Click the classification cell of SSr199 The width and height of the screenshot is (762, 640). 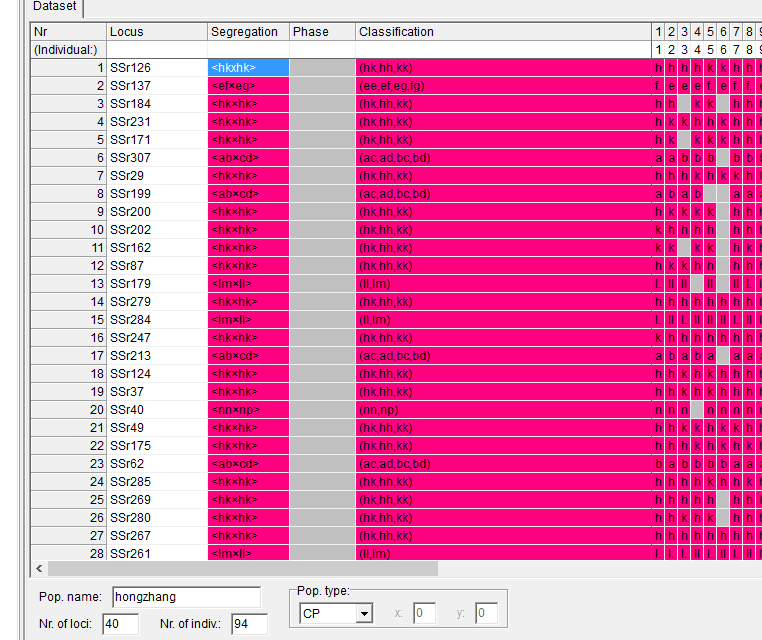[503, 193]
